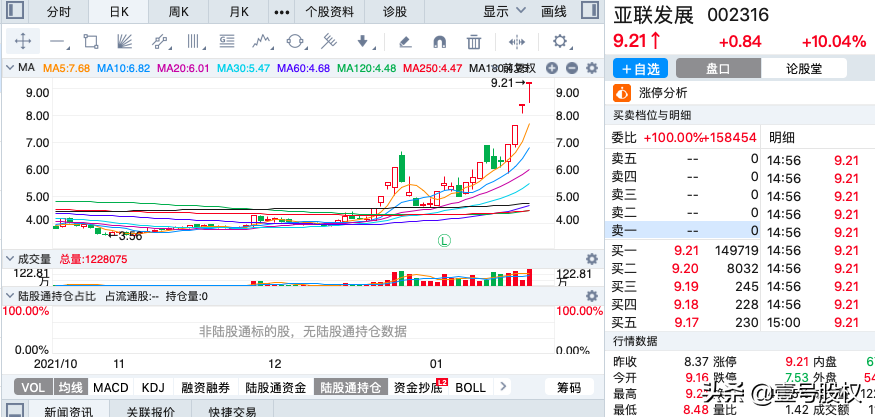This screenshot has width=875, height=417.
Task: Select the text annotation tool
Action: point(227,41)
